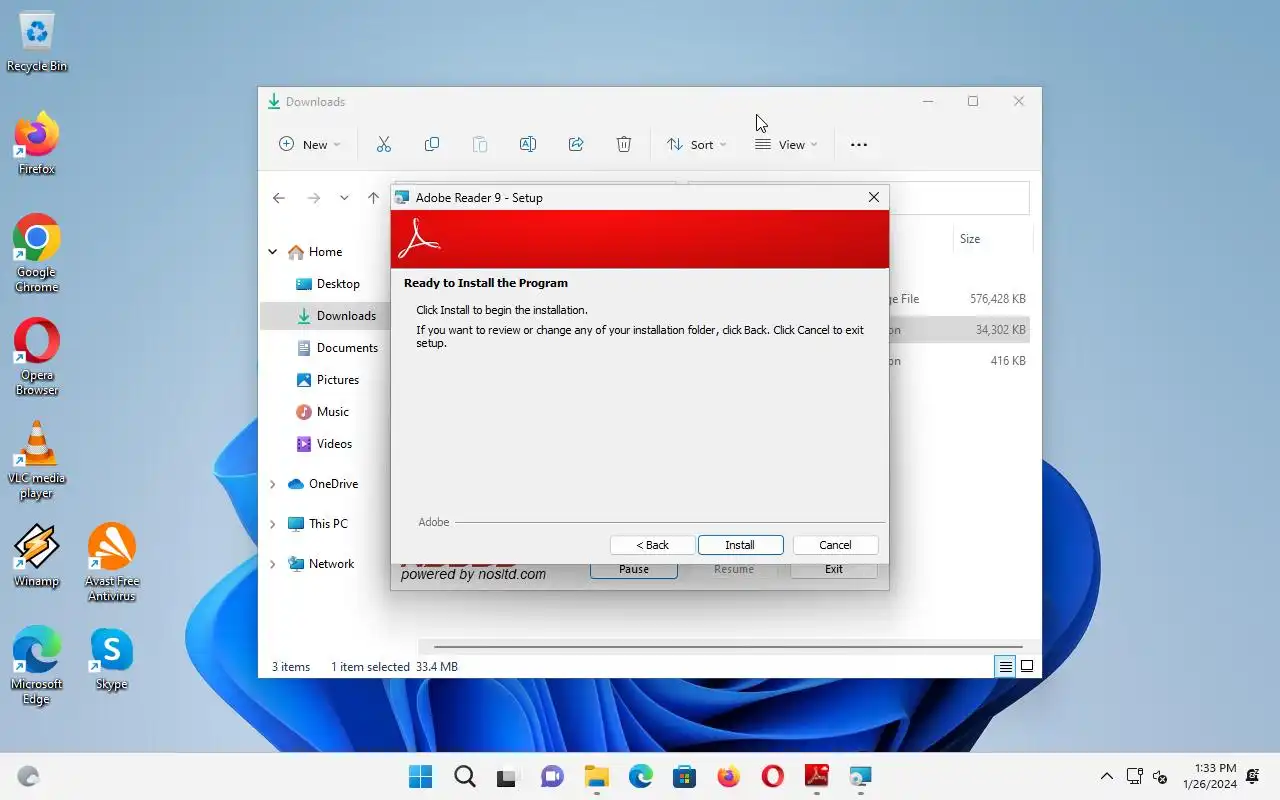Click the Size column header
Viewport: 1280px width, 800px height.
pyautogui.click(x=970, y=239)
